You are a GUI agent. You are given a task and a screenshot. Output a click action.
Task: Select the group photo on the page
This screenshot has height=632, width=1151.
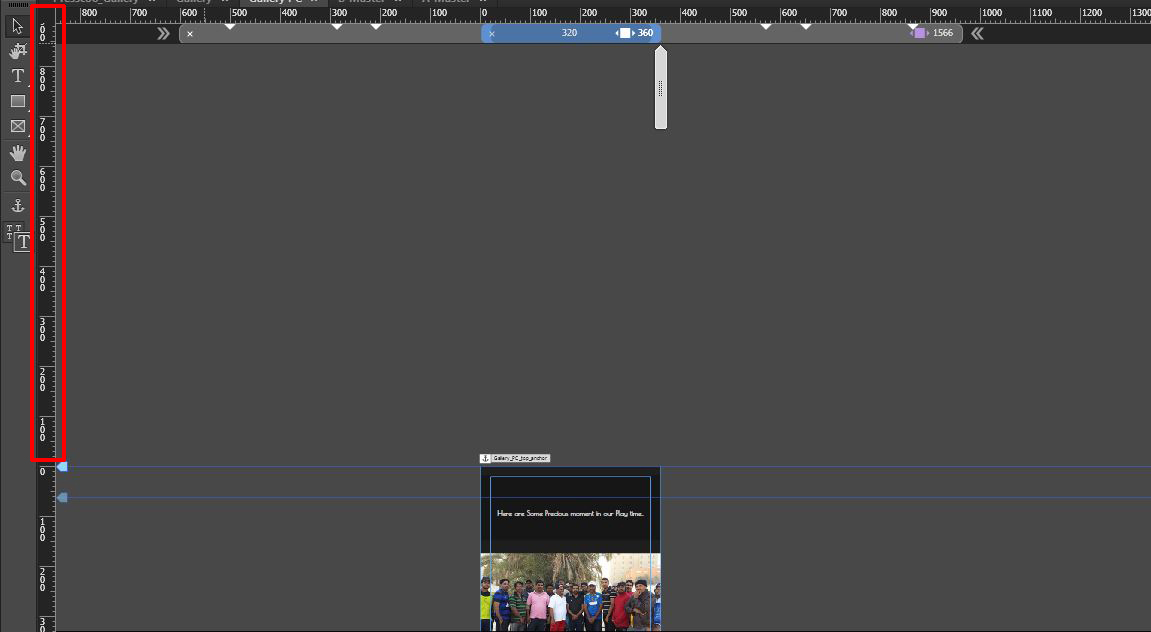pyautogui.click(x=570, y=592)
